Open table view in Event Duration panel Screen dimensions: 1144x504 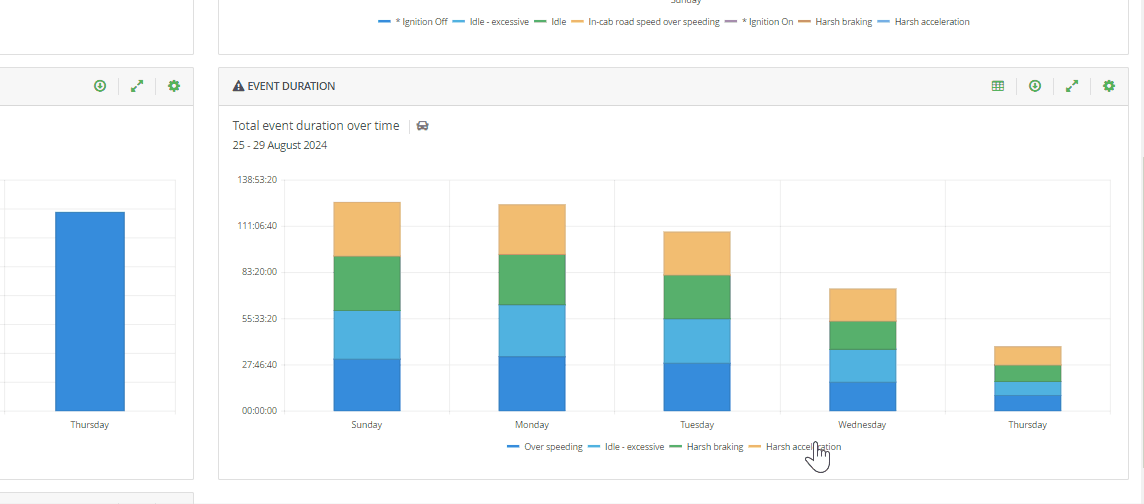tap(997, 86)
